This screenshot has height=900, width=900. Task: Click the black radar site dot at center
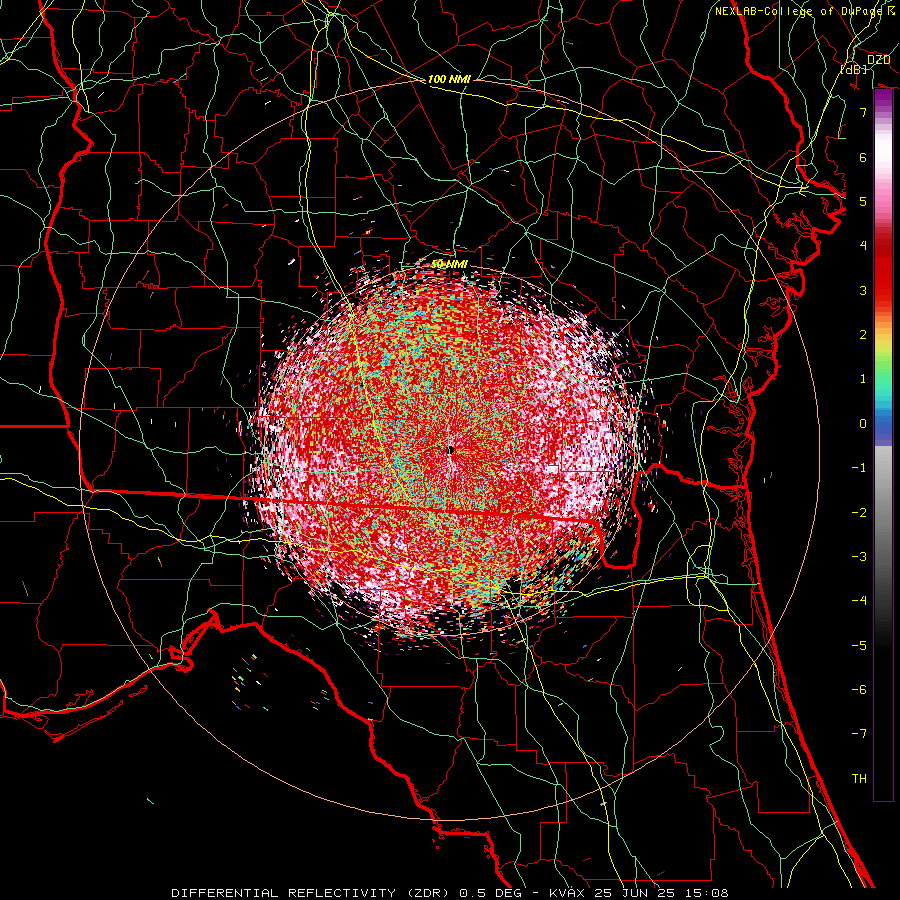pyautogui.click(x=451, y=450)
